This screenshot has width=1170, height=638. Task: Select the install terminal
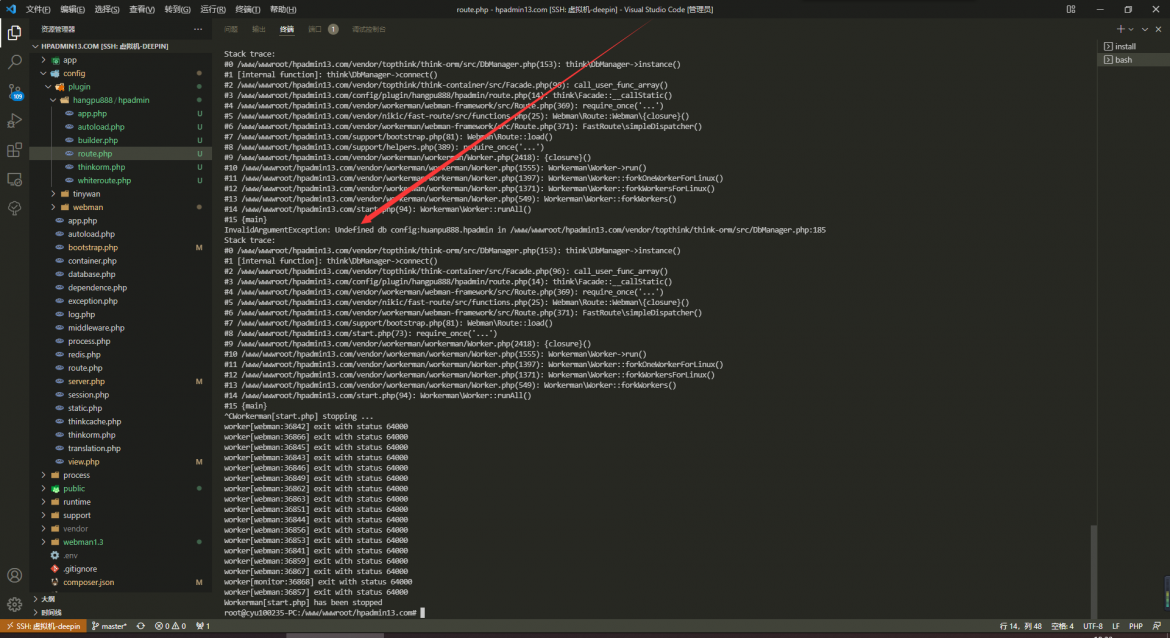pos(1133,46)
